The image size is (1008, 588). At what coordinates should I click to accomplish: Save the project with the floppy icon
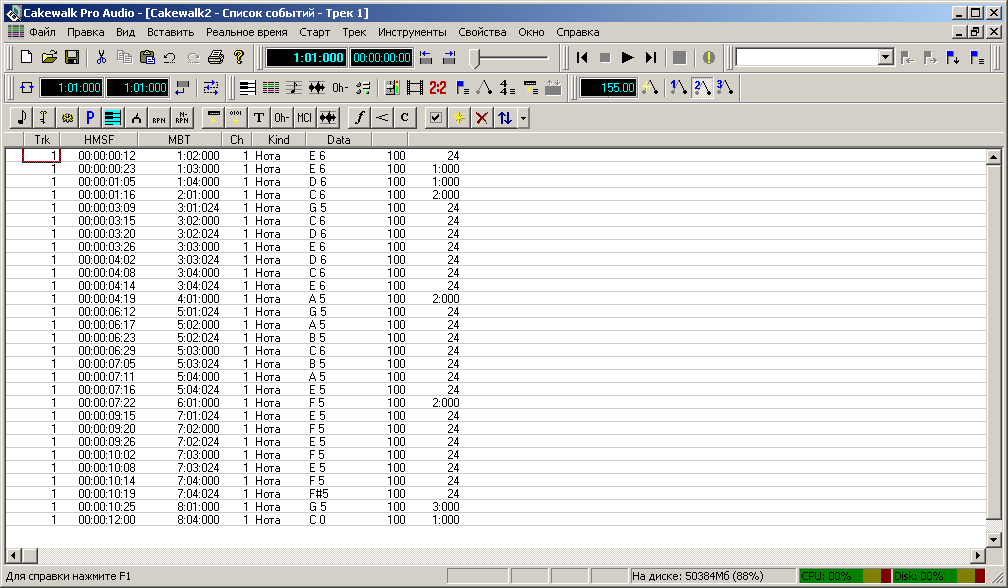(72, 57)
